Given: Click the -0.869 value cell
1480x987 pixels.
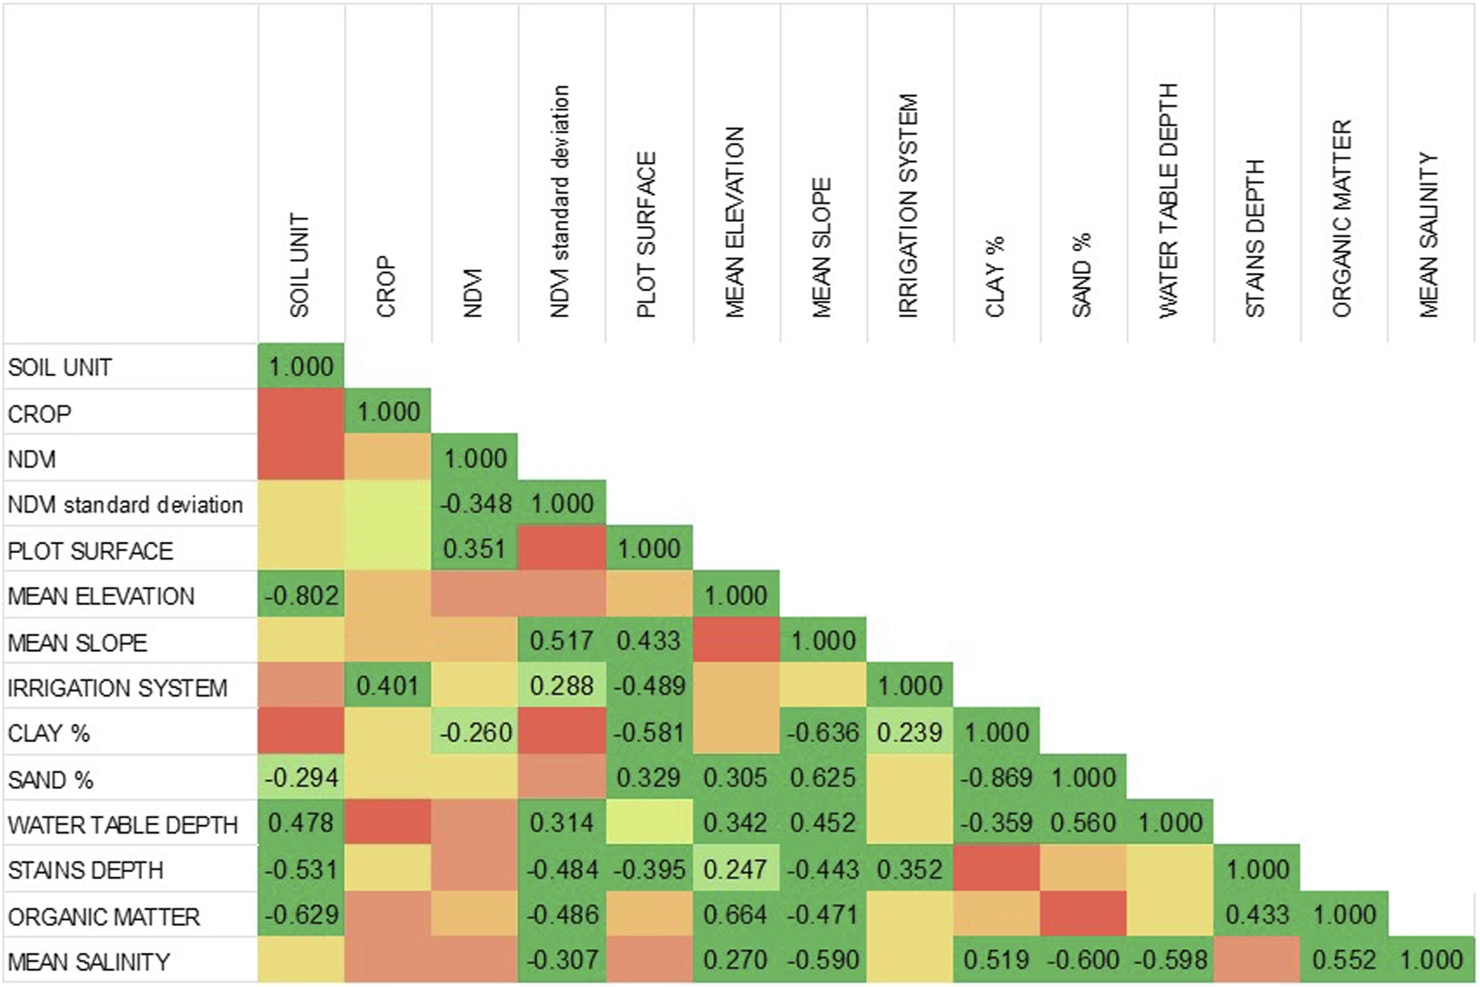Looking at the screenshot, I should 996,778.
